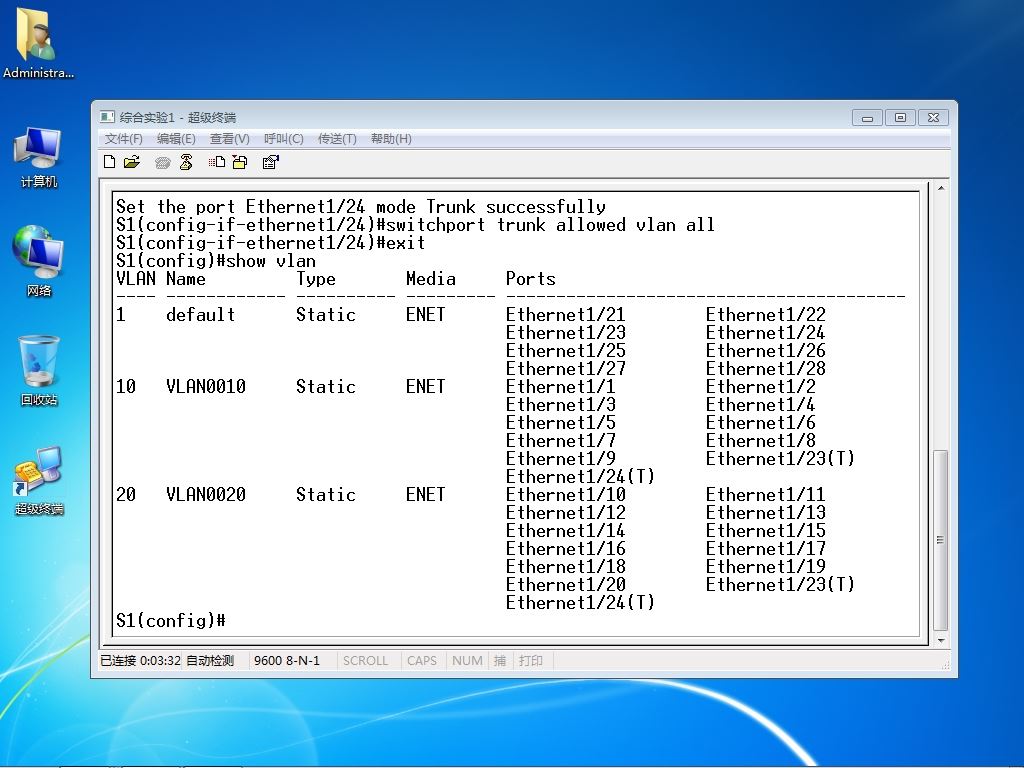Click the 9600 8-N-1 status entry

pos(287,660)
